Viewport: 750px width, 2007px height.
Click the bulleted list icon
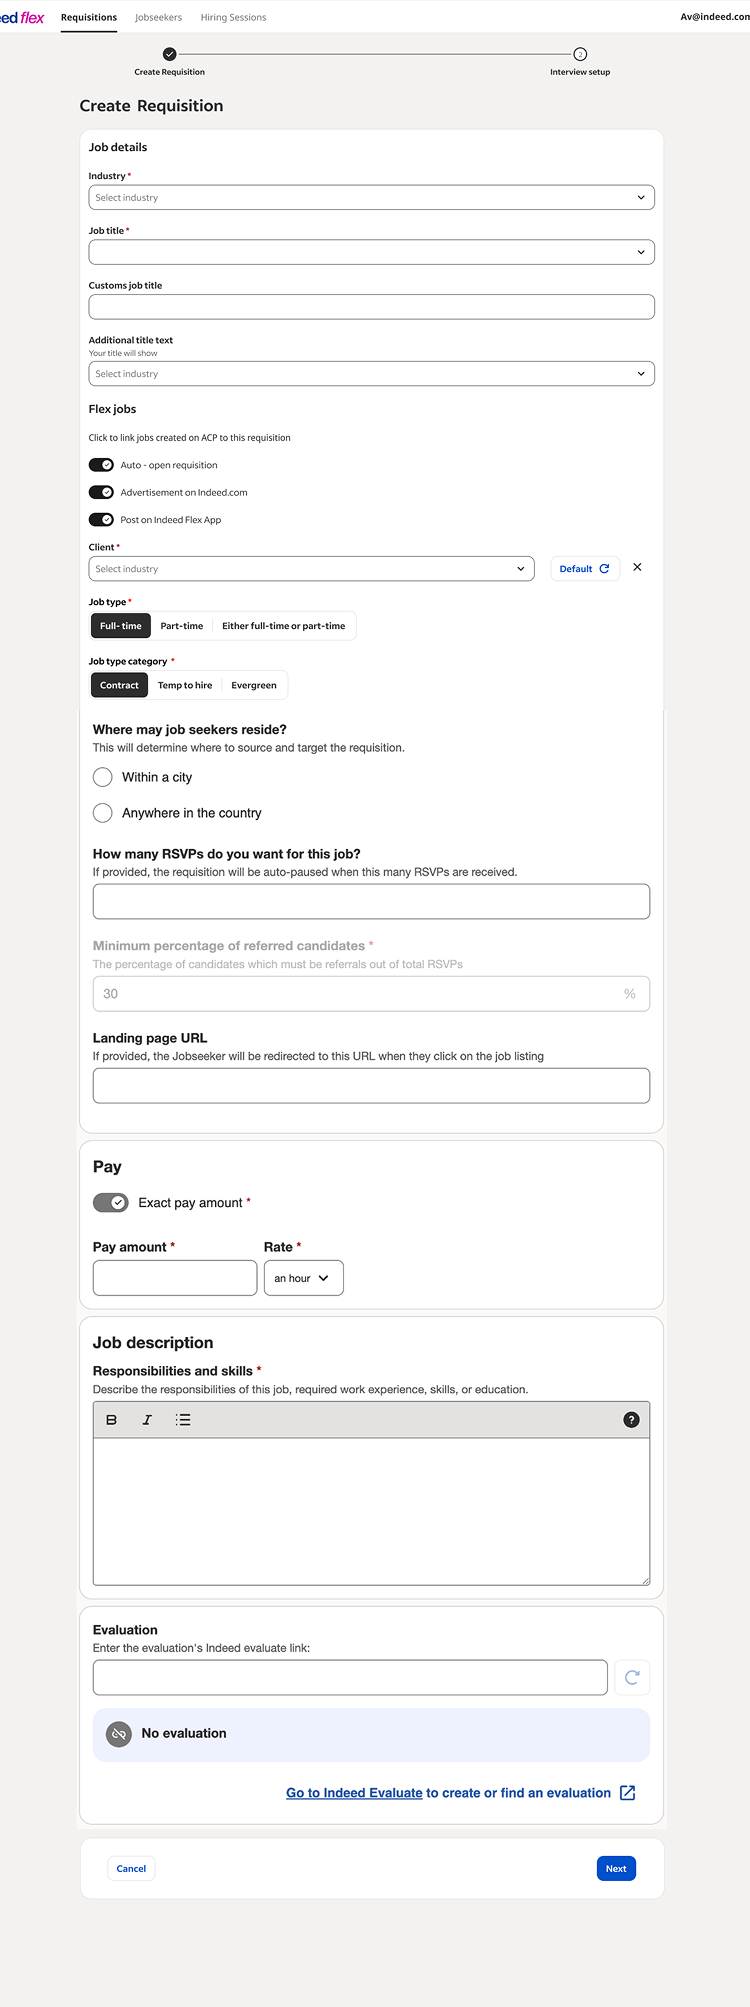[183, 1420]
